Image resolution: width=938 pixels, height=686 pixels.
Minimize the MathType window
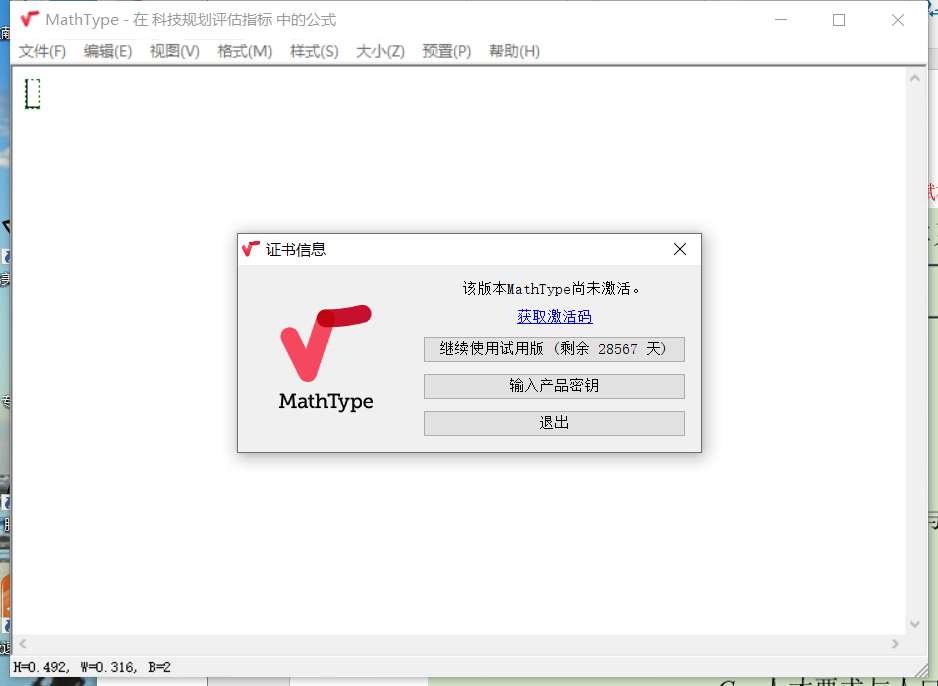point(781,20)
